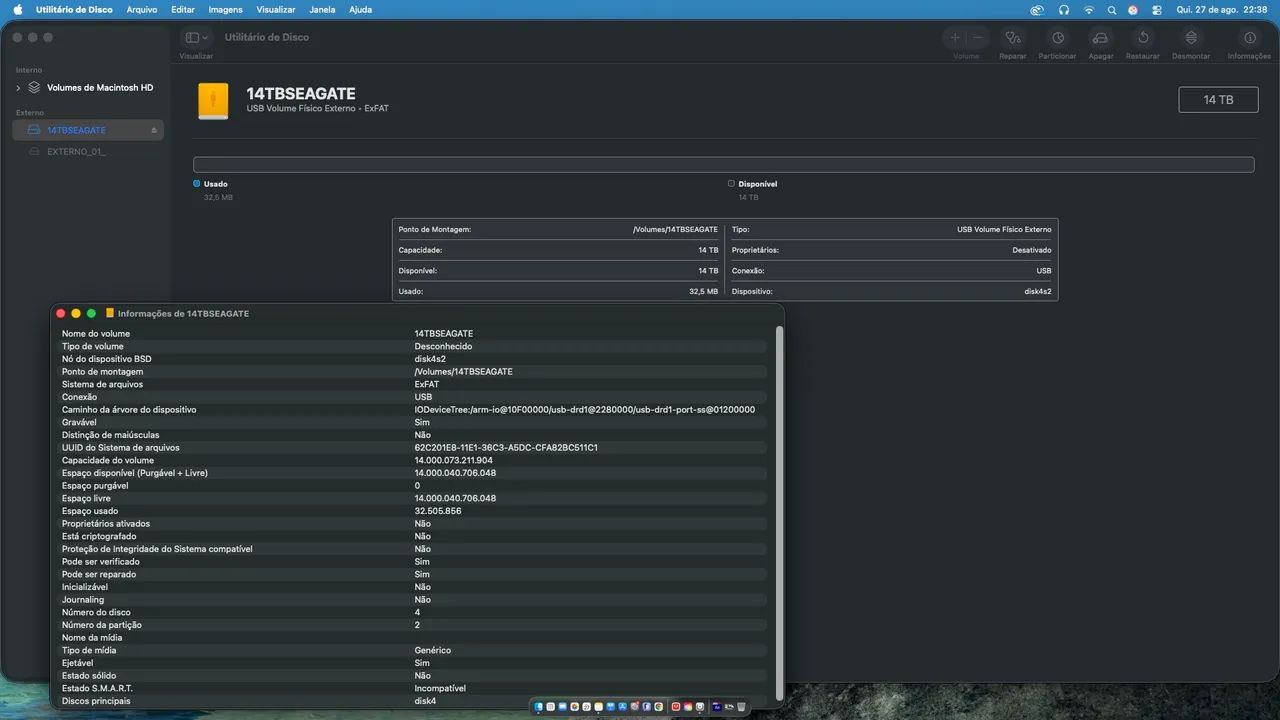Select the 14TBSEAGATE volume in the sidebar
The height and width of the screenshot is (720, 1280).
tap(88, 130)
